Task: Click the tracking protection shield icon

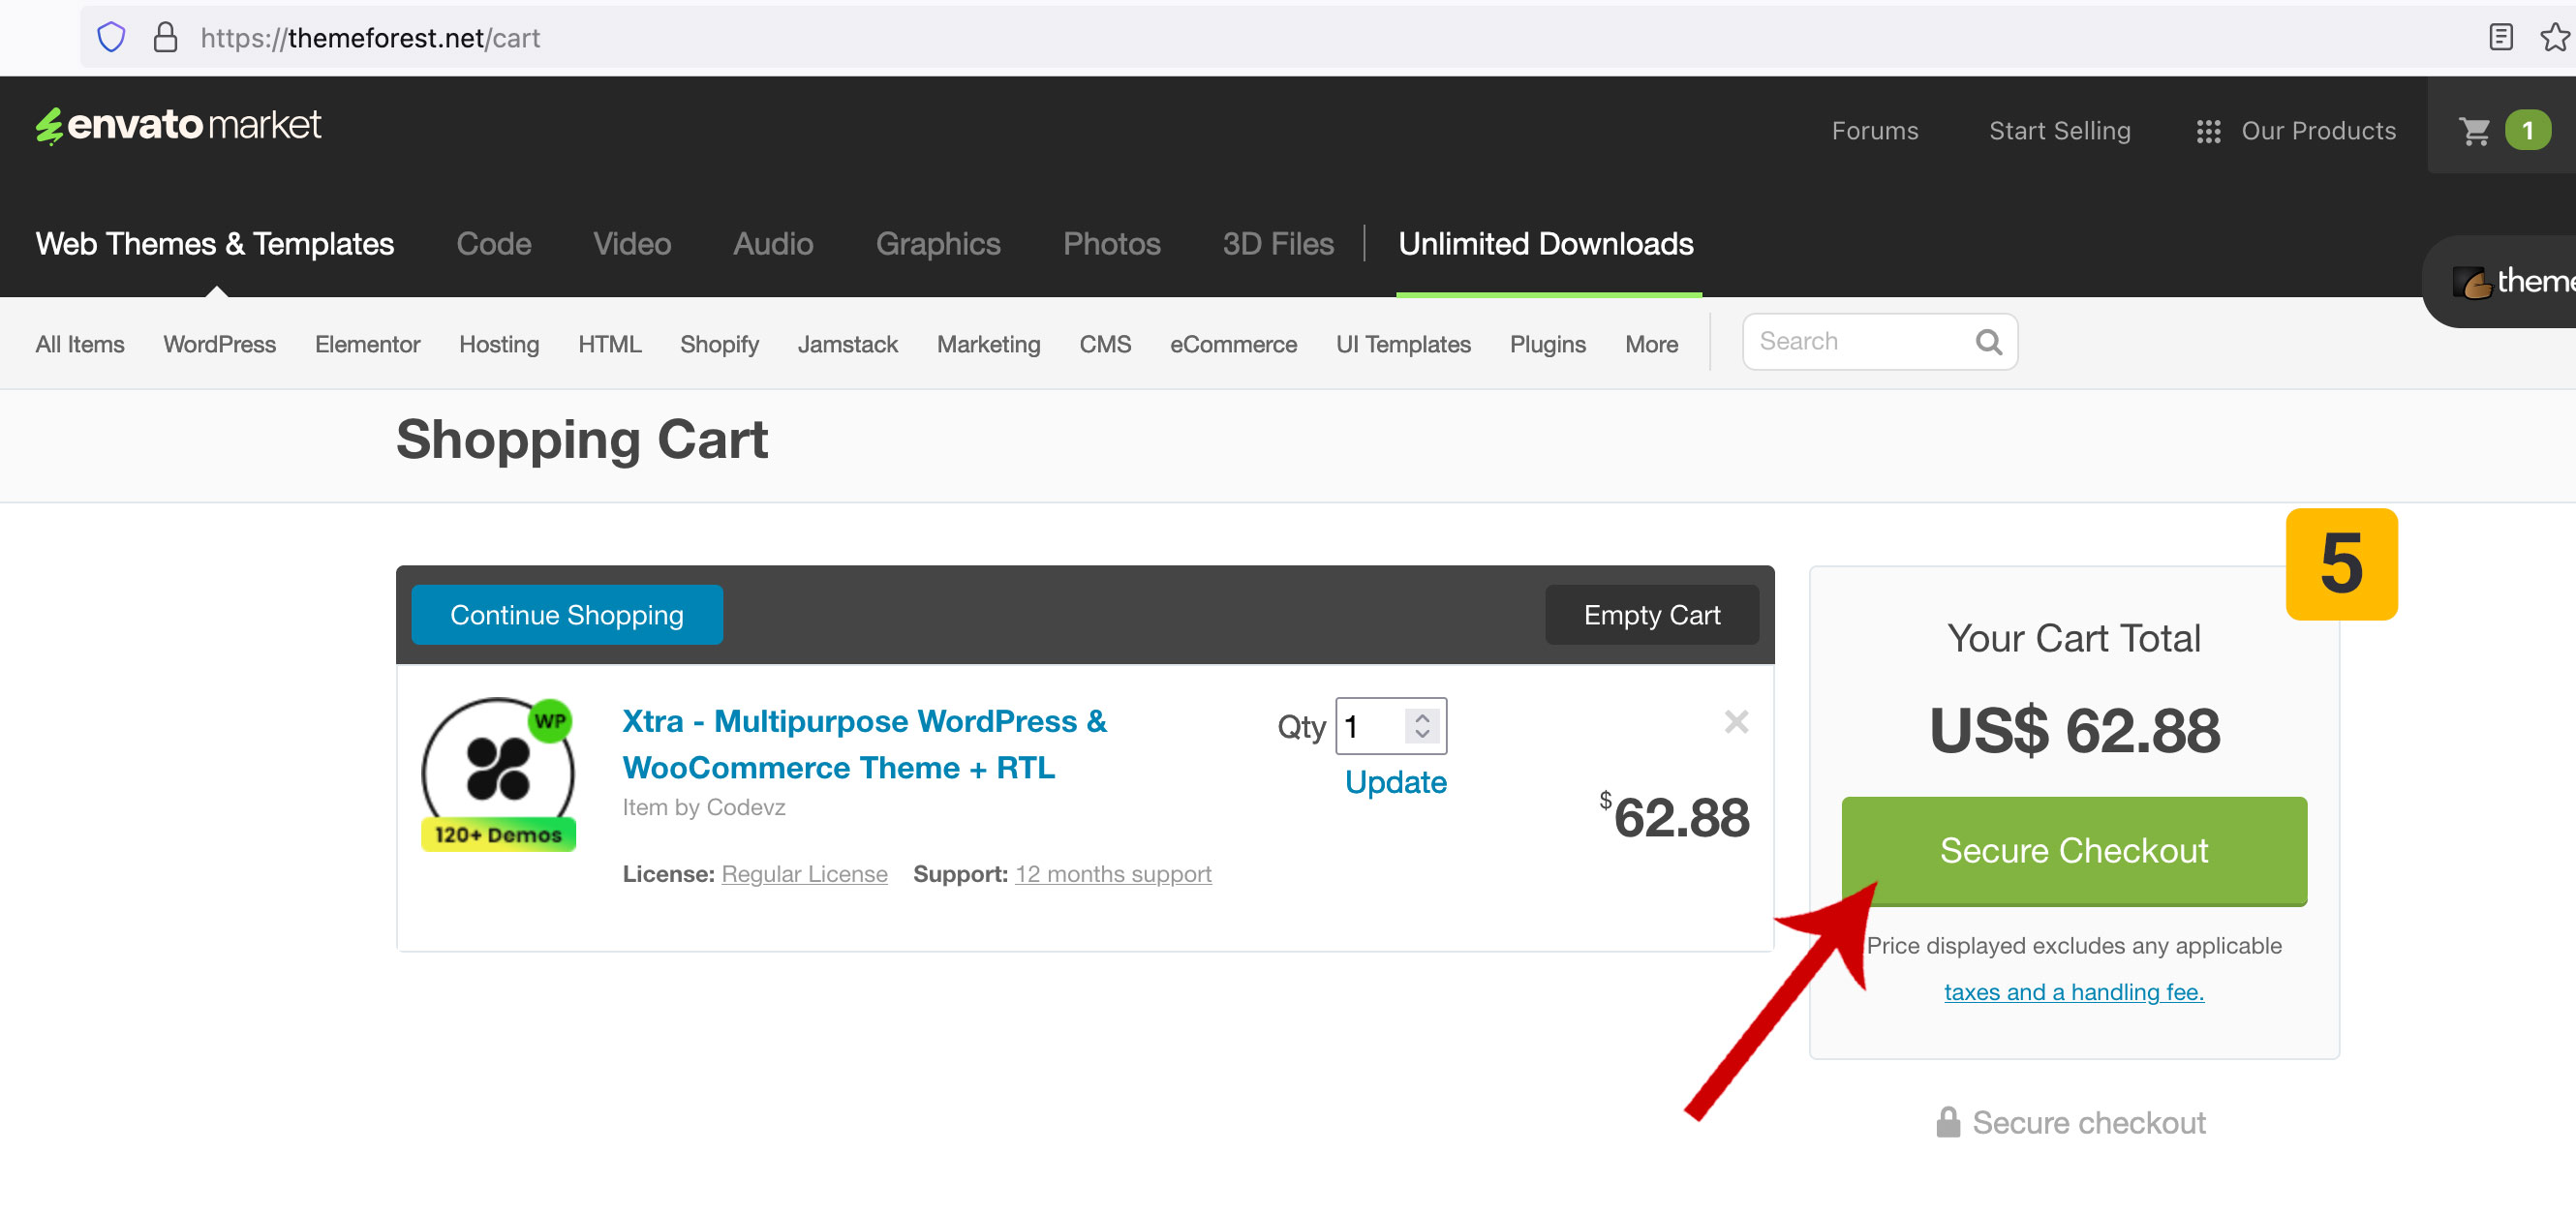Action: coord(111,38)
